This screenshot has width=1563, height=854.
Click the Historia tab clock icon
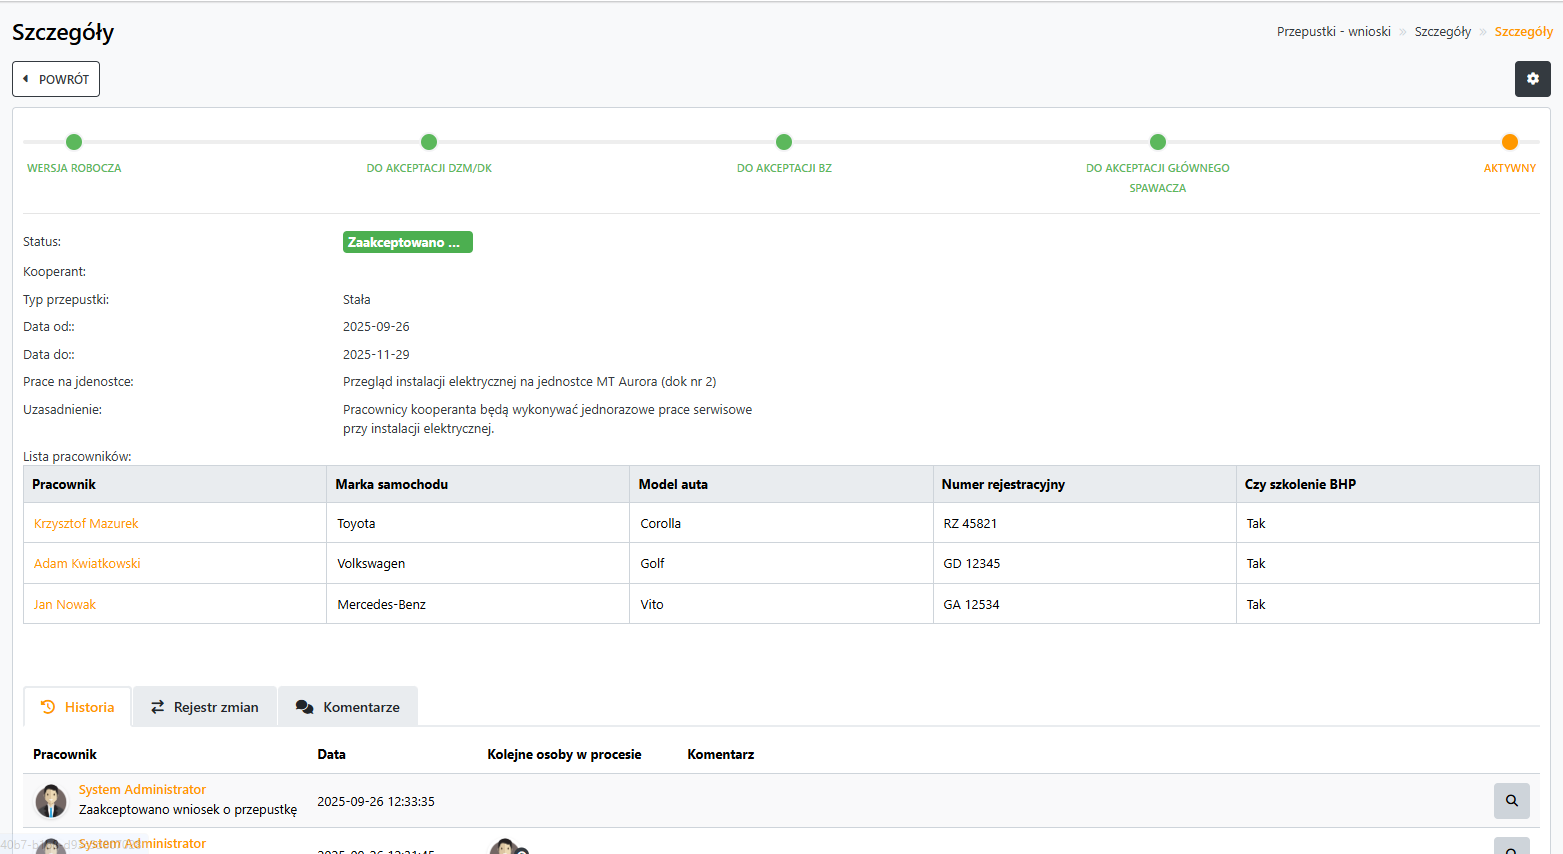tap(48, 707)
